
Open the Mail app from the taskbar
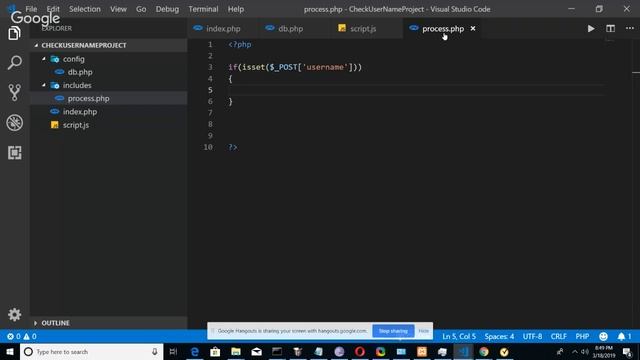(x=256, y=351)
